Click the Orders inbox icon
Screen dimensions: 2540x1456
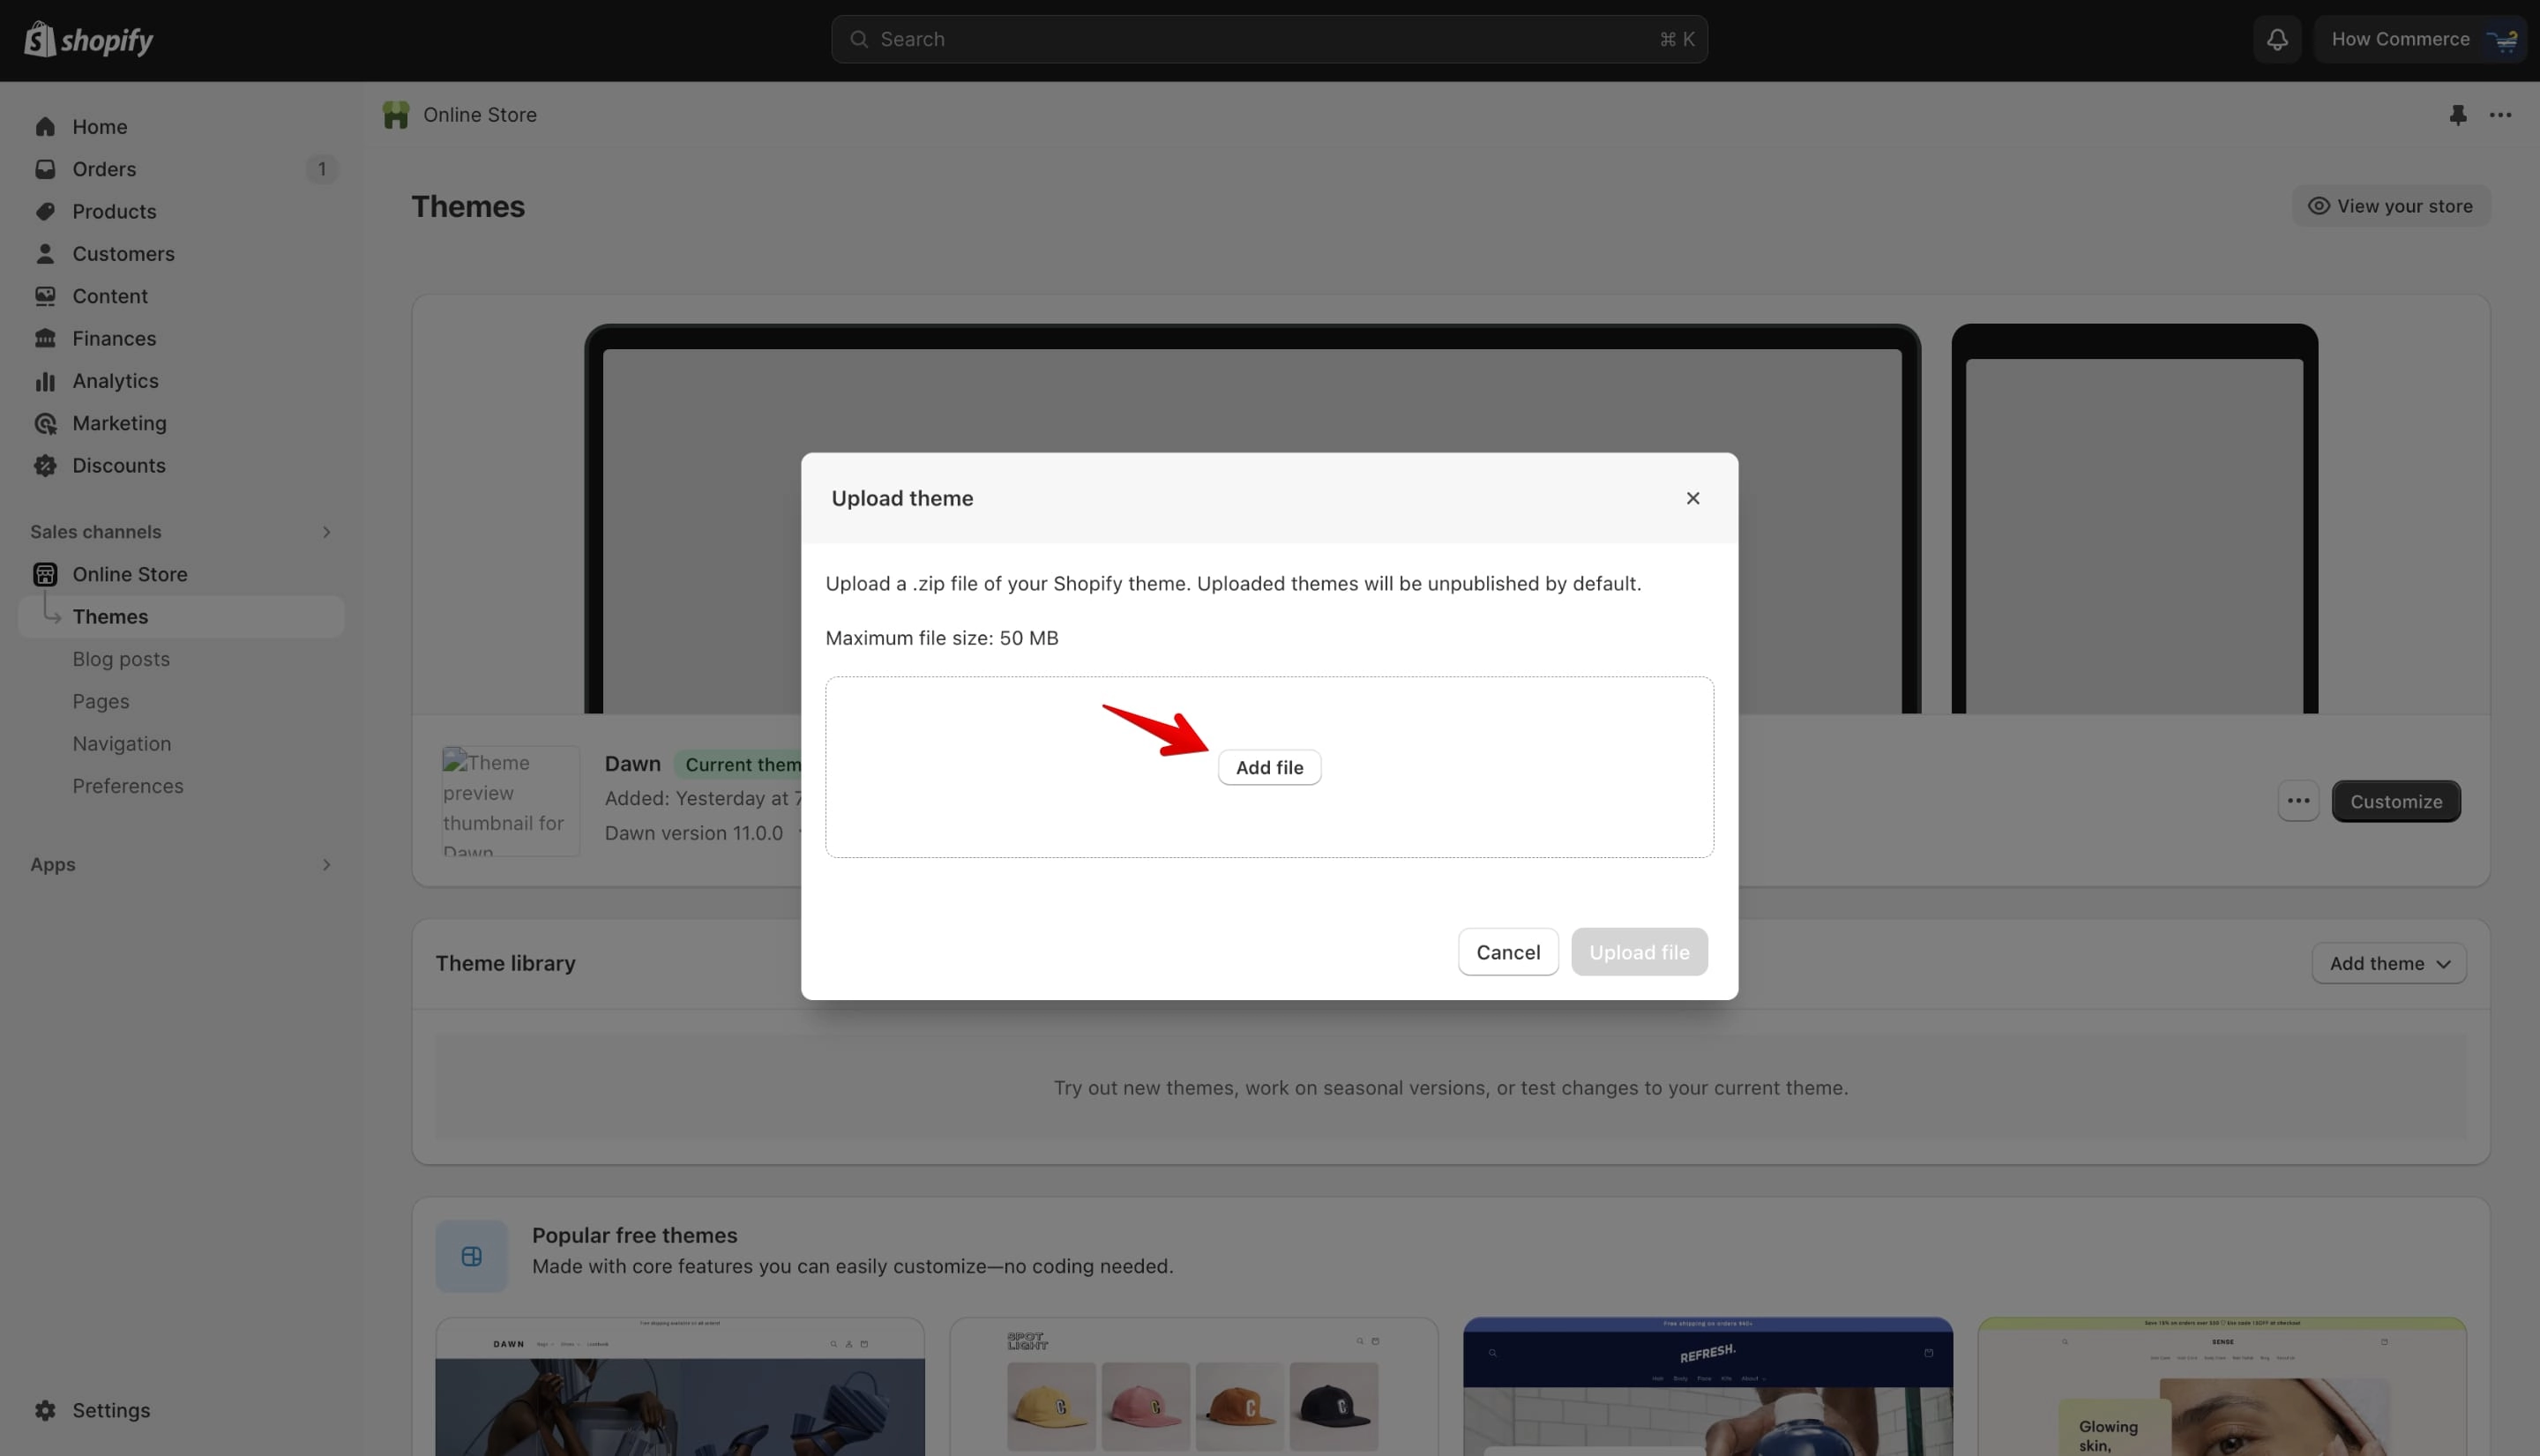coord(45,169)
